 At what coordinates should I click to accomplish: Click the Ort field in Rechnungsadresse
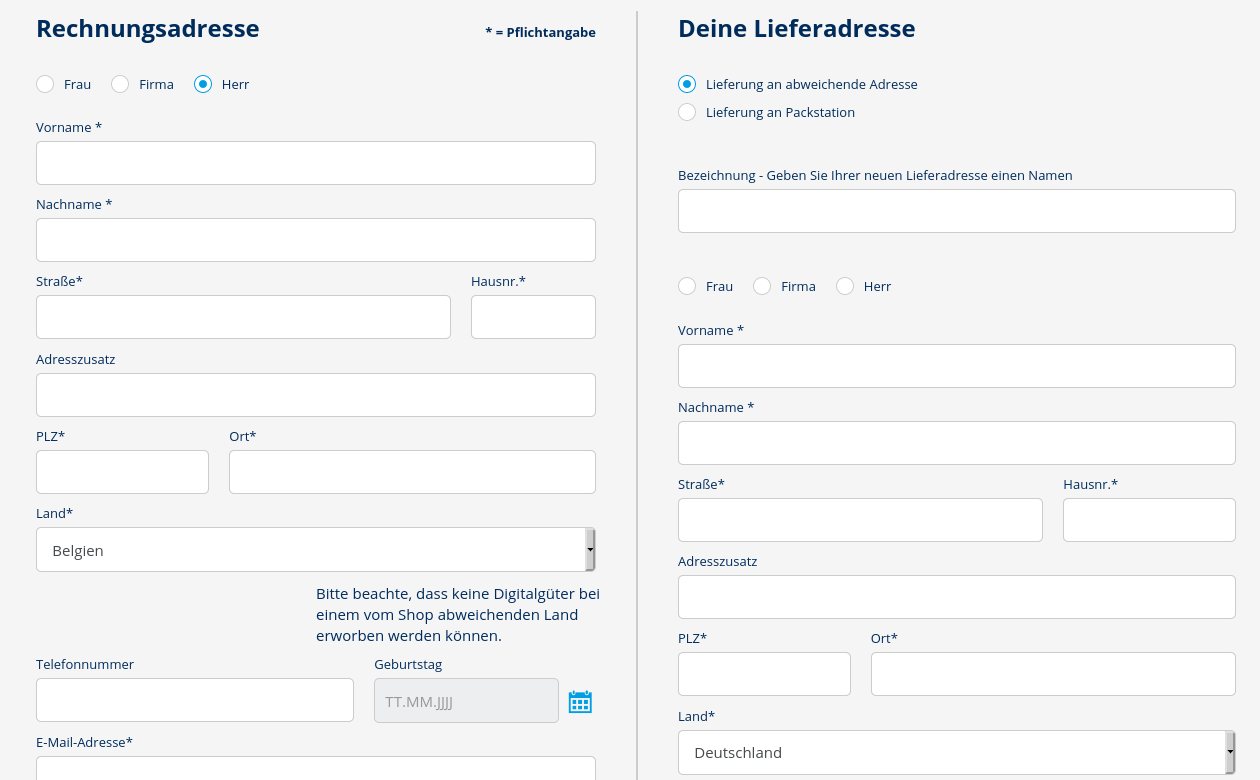pos(412,472)
